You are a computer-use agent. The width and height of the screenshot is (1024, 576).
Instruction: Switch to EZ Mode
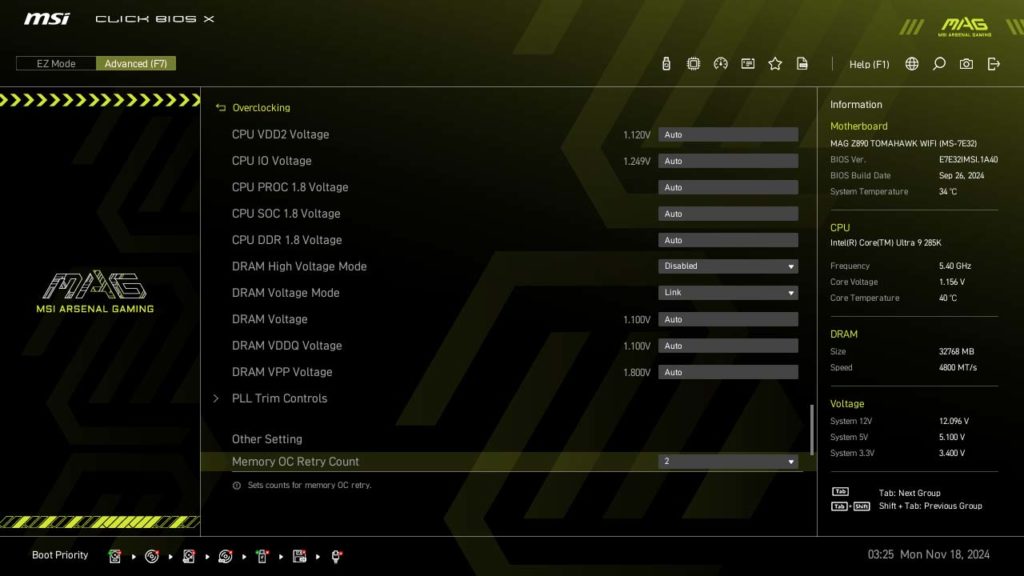[x=56, y=63]
